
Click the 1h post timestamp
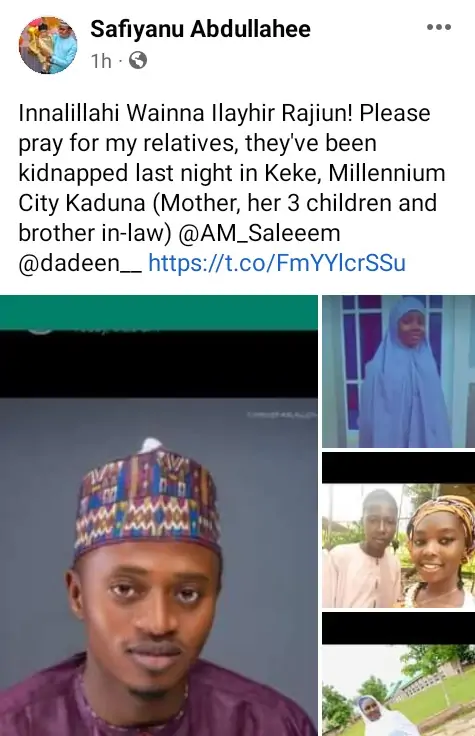tap(101, 61)
